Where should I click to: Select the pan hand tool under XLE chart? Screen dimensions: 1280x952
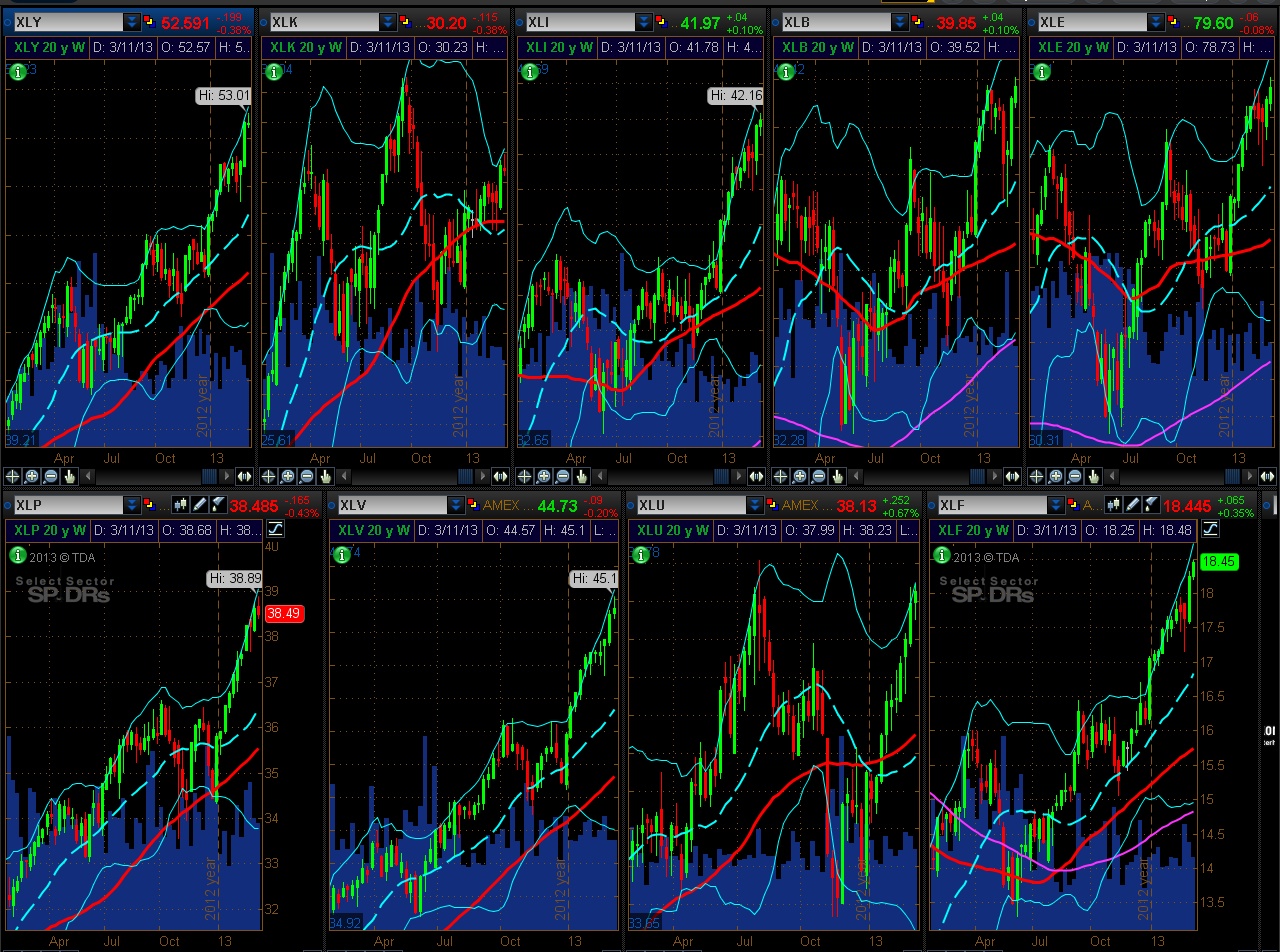1093,476
